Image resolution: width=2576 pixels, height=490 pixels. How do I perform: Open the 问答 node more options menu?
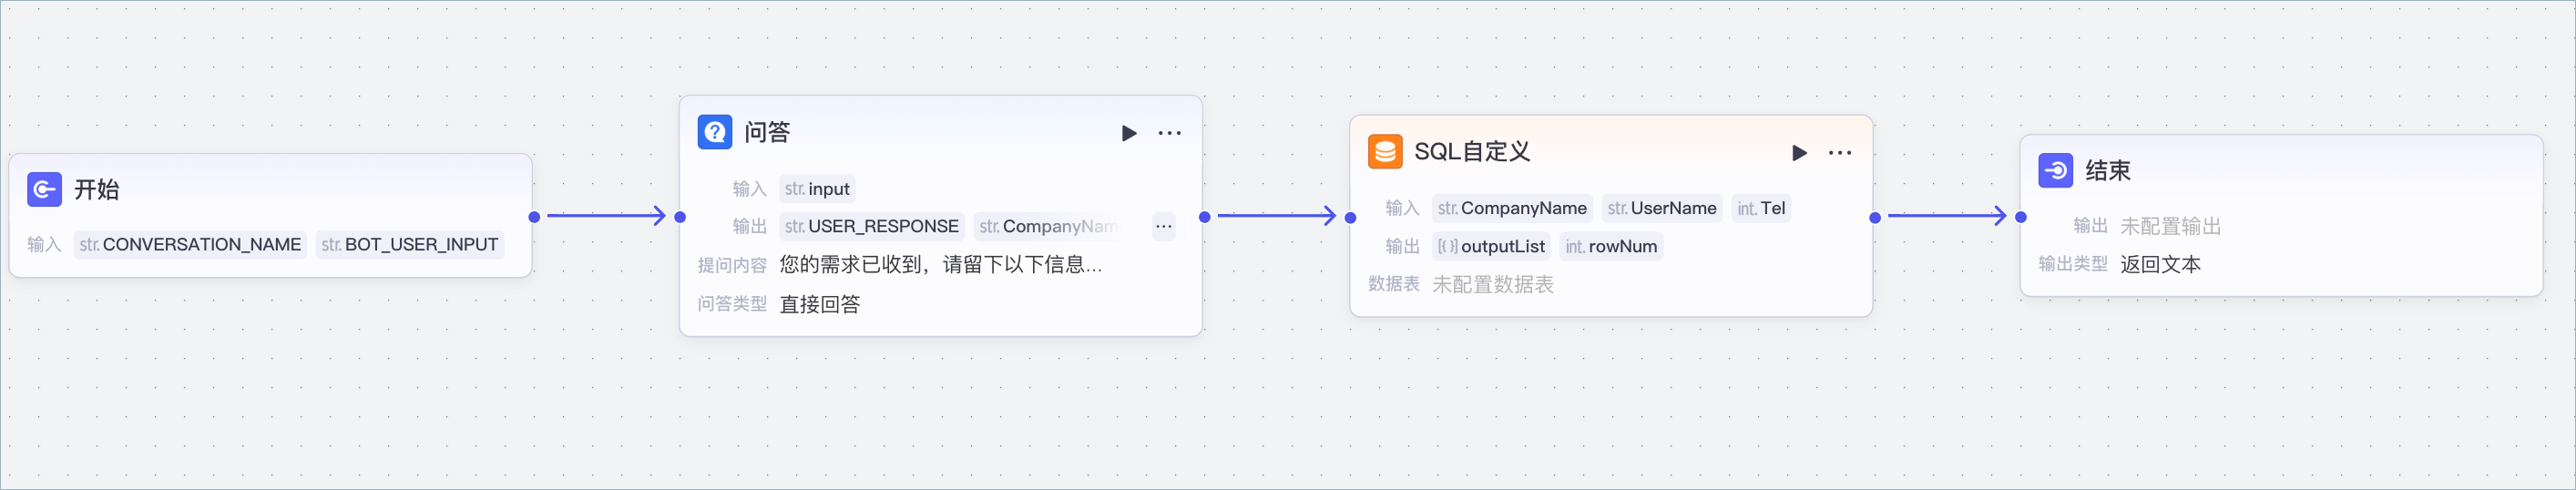1169,133
